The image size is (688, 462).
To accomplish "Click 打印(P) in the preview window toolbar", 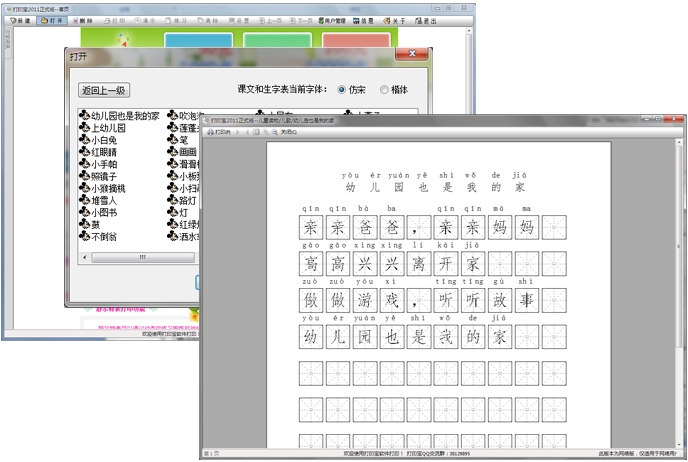I will pyautogui.click(x=218, y=132).
